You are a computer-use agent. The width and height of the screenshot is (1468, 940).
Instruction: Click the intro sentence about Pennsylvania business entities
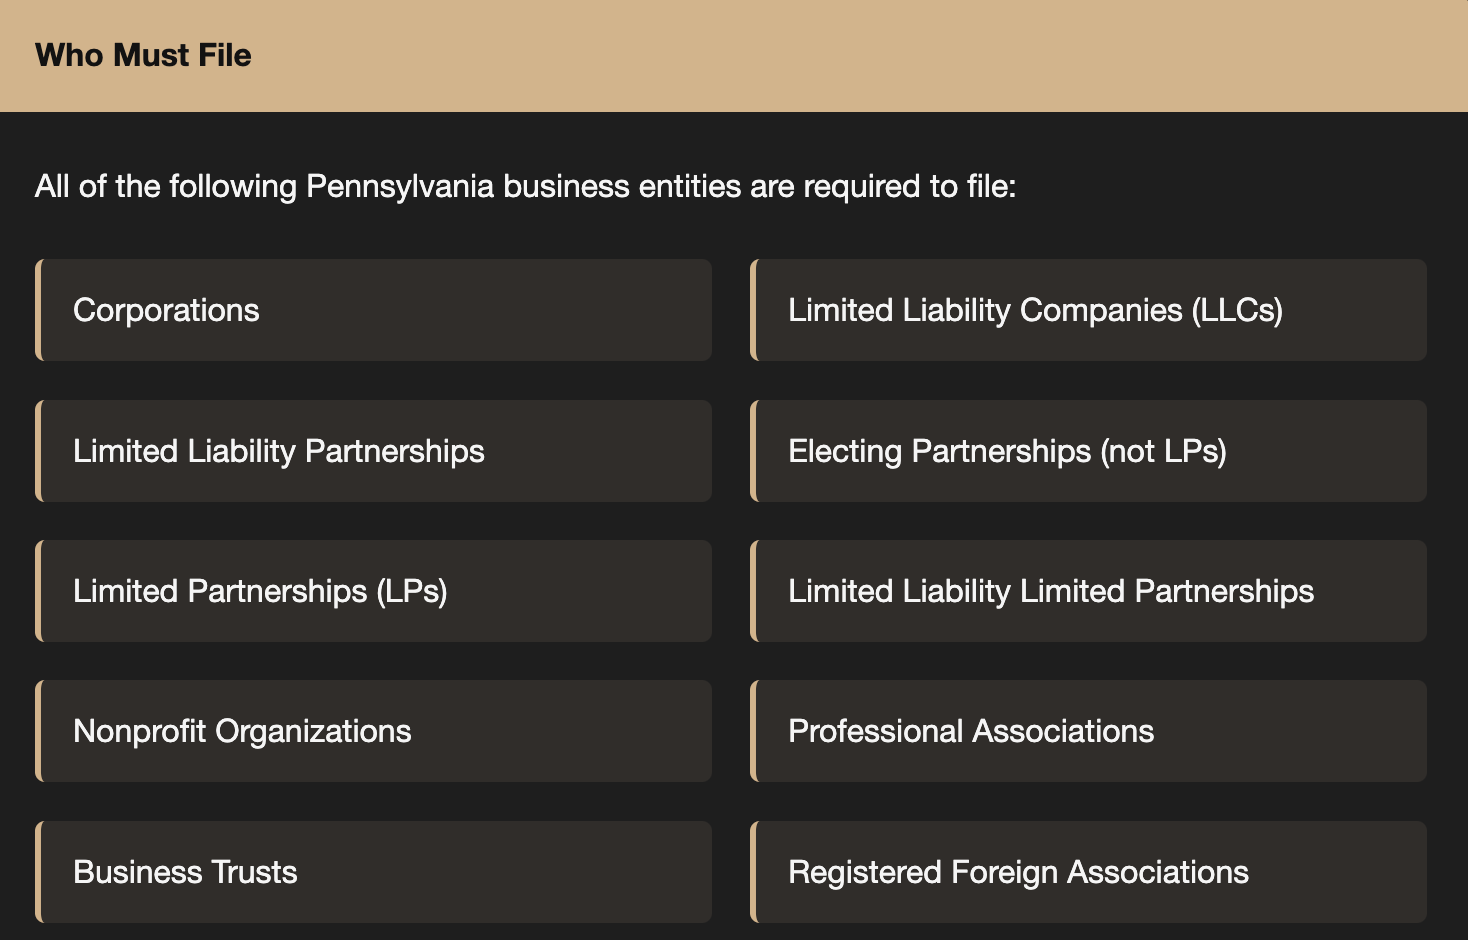[525, 187]
